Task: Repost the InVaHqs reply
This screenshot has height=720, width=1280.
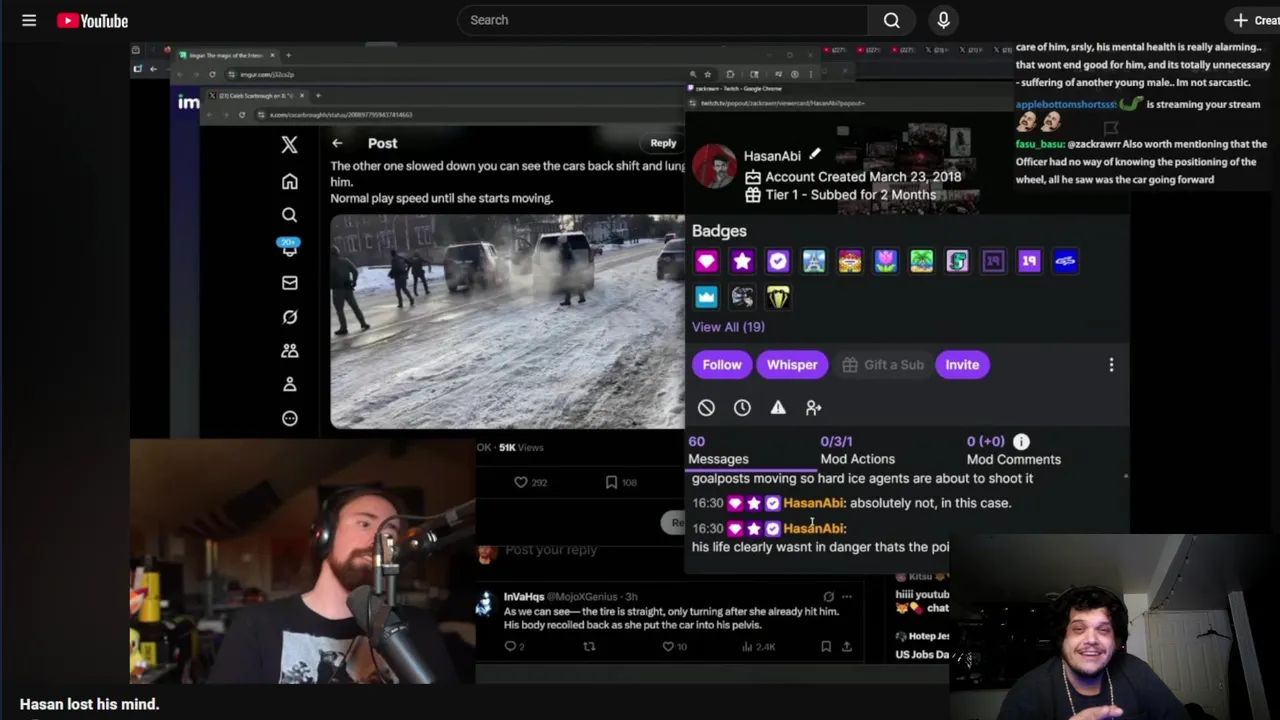Action: [589, 647]
